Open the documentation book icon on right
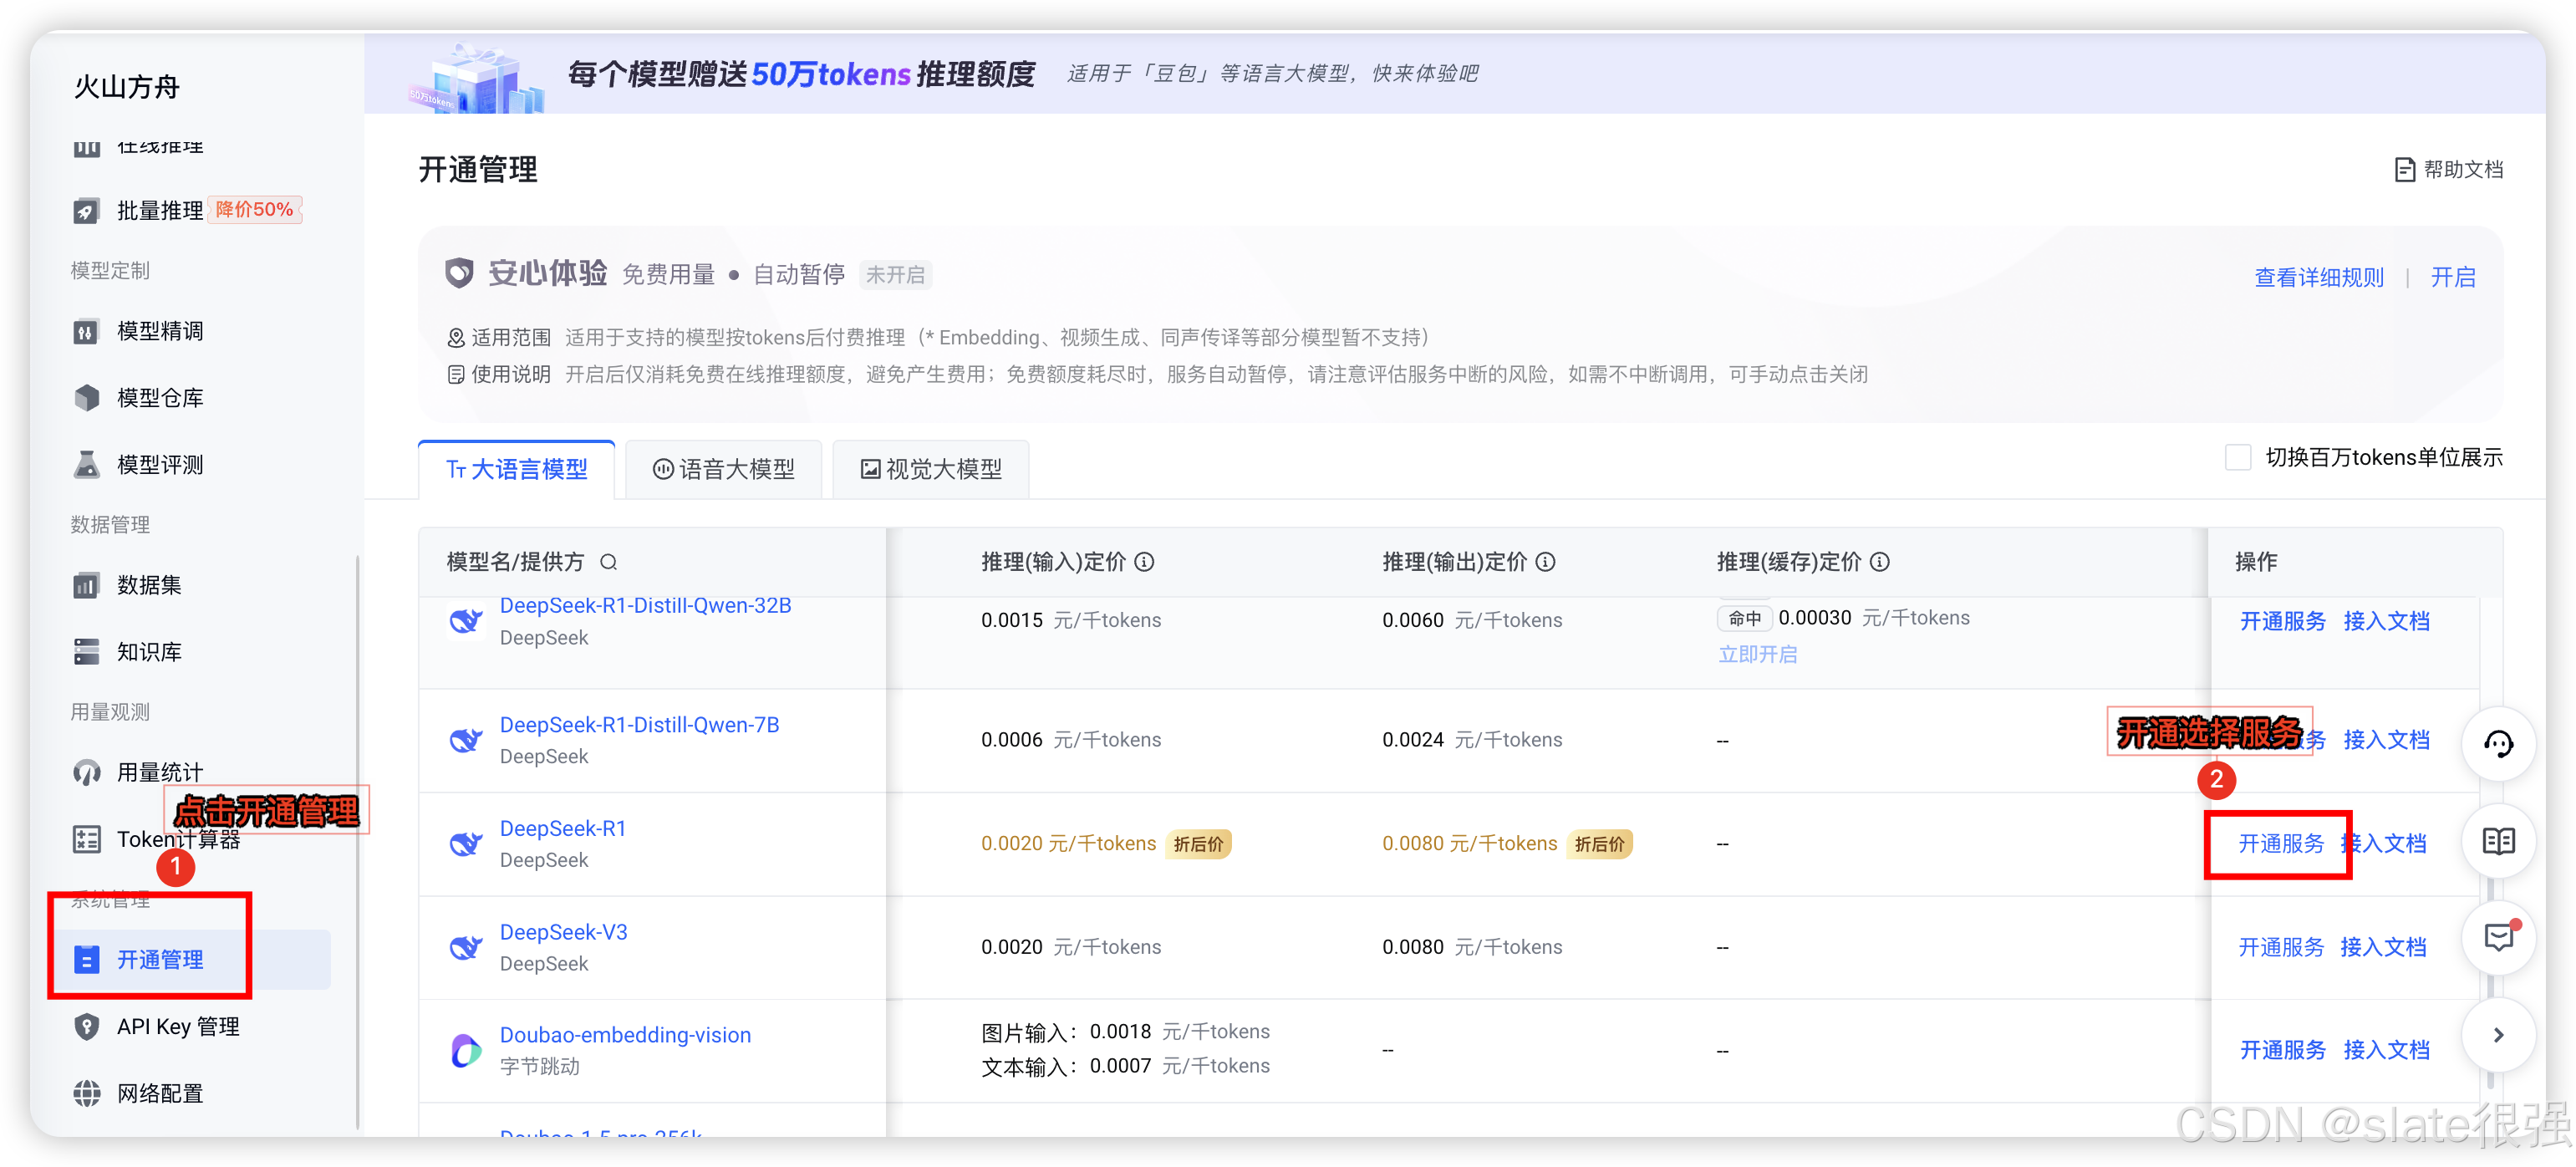2576x1167 pixels. click(2498, 841)
